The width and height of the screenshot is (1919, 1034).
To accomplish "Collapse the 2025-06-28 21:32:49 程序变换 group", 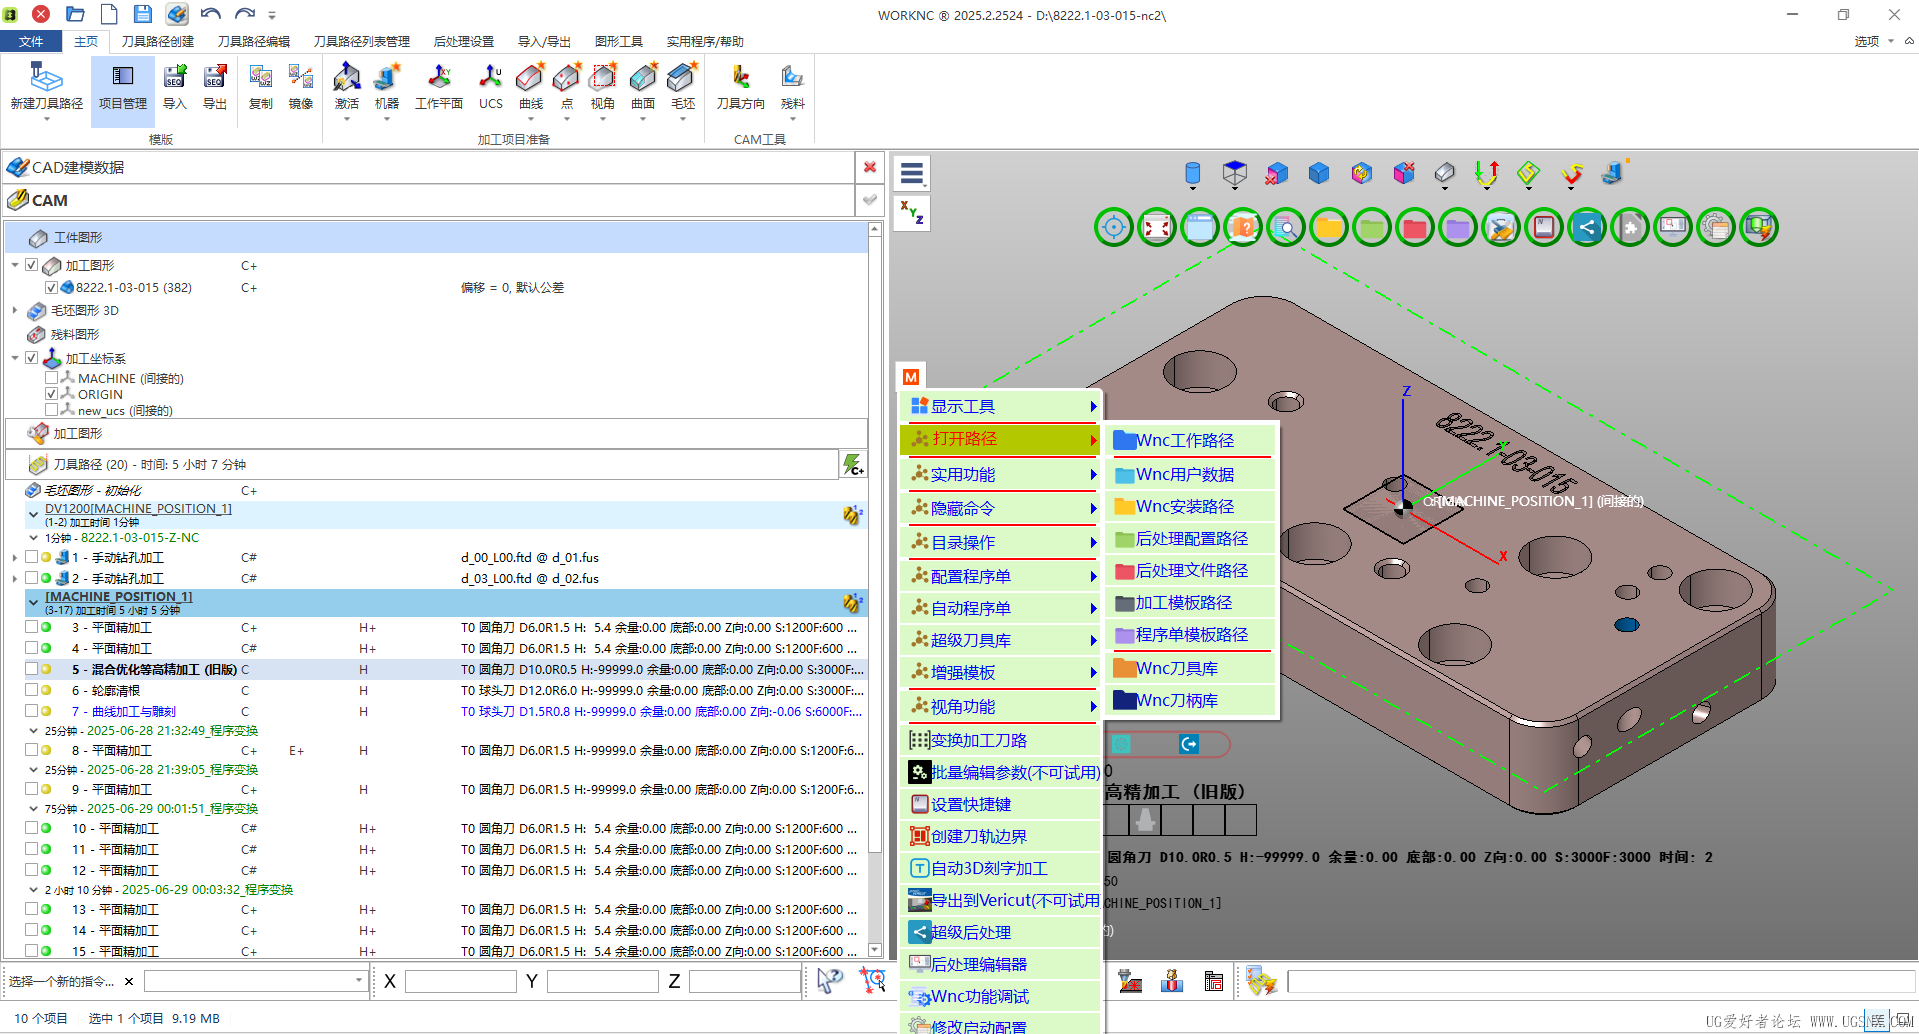I will click(33, 731).
